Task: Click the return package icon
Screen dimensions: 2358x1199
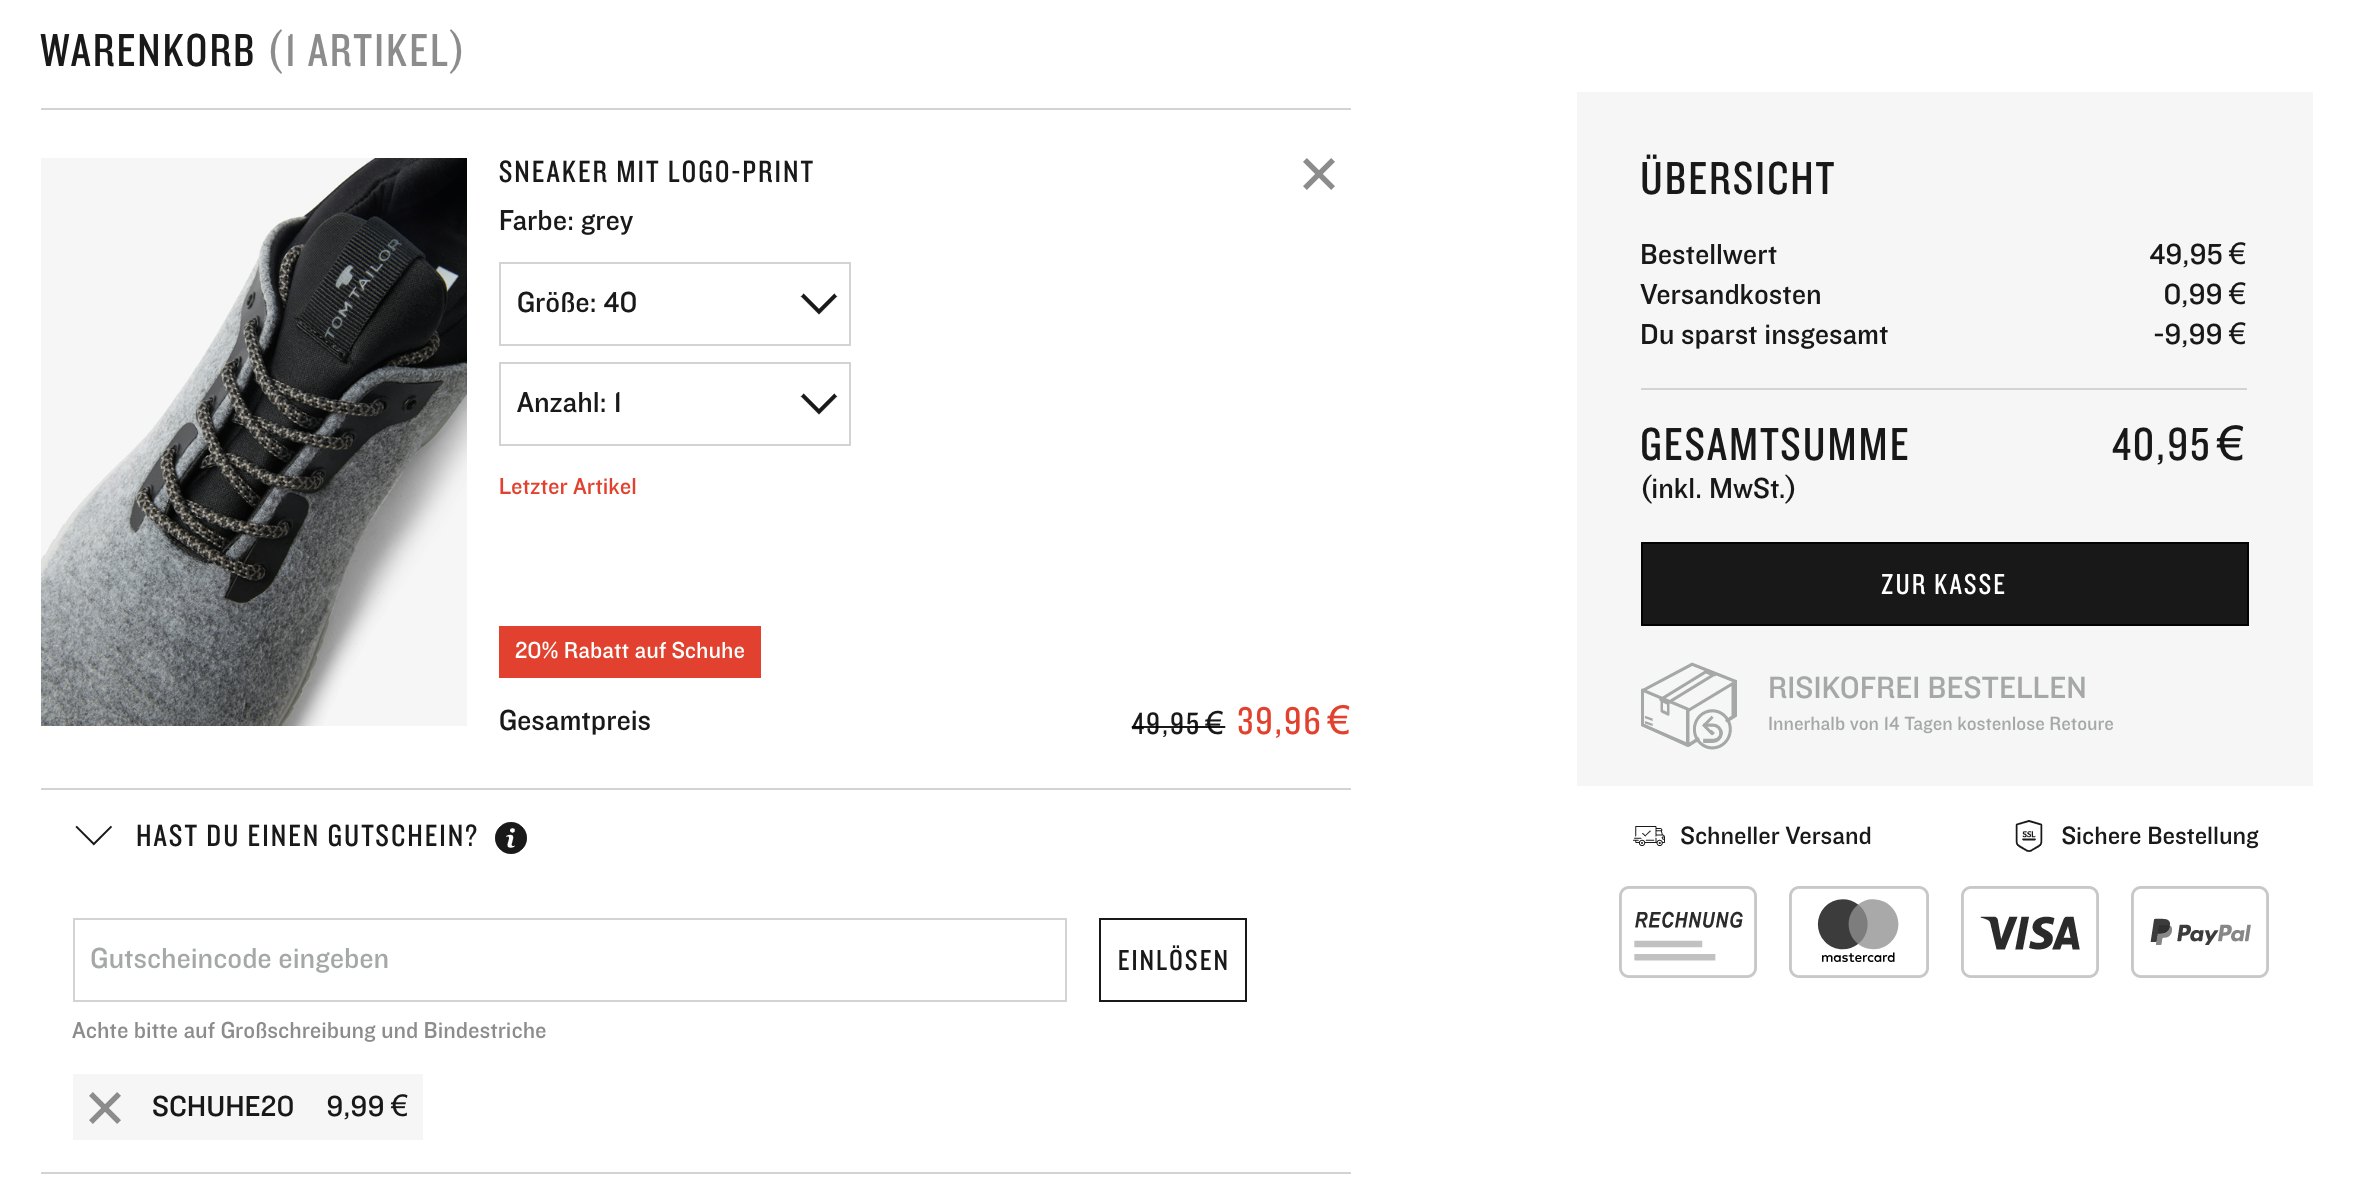Action: [1688, 706]
